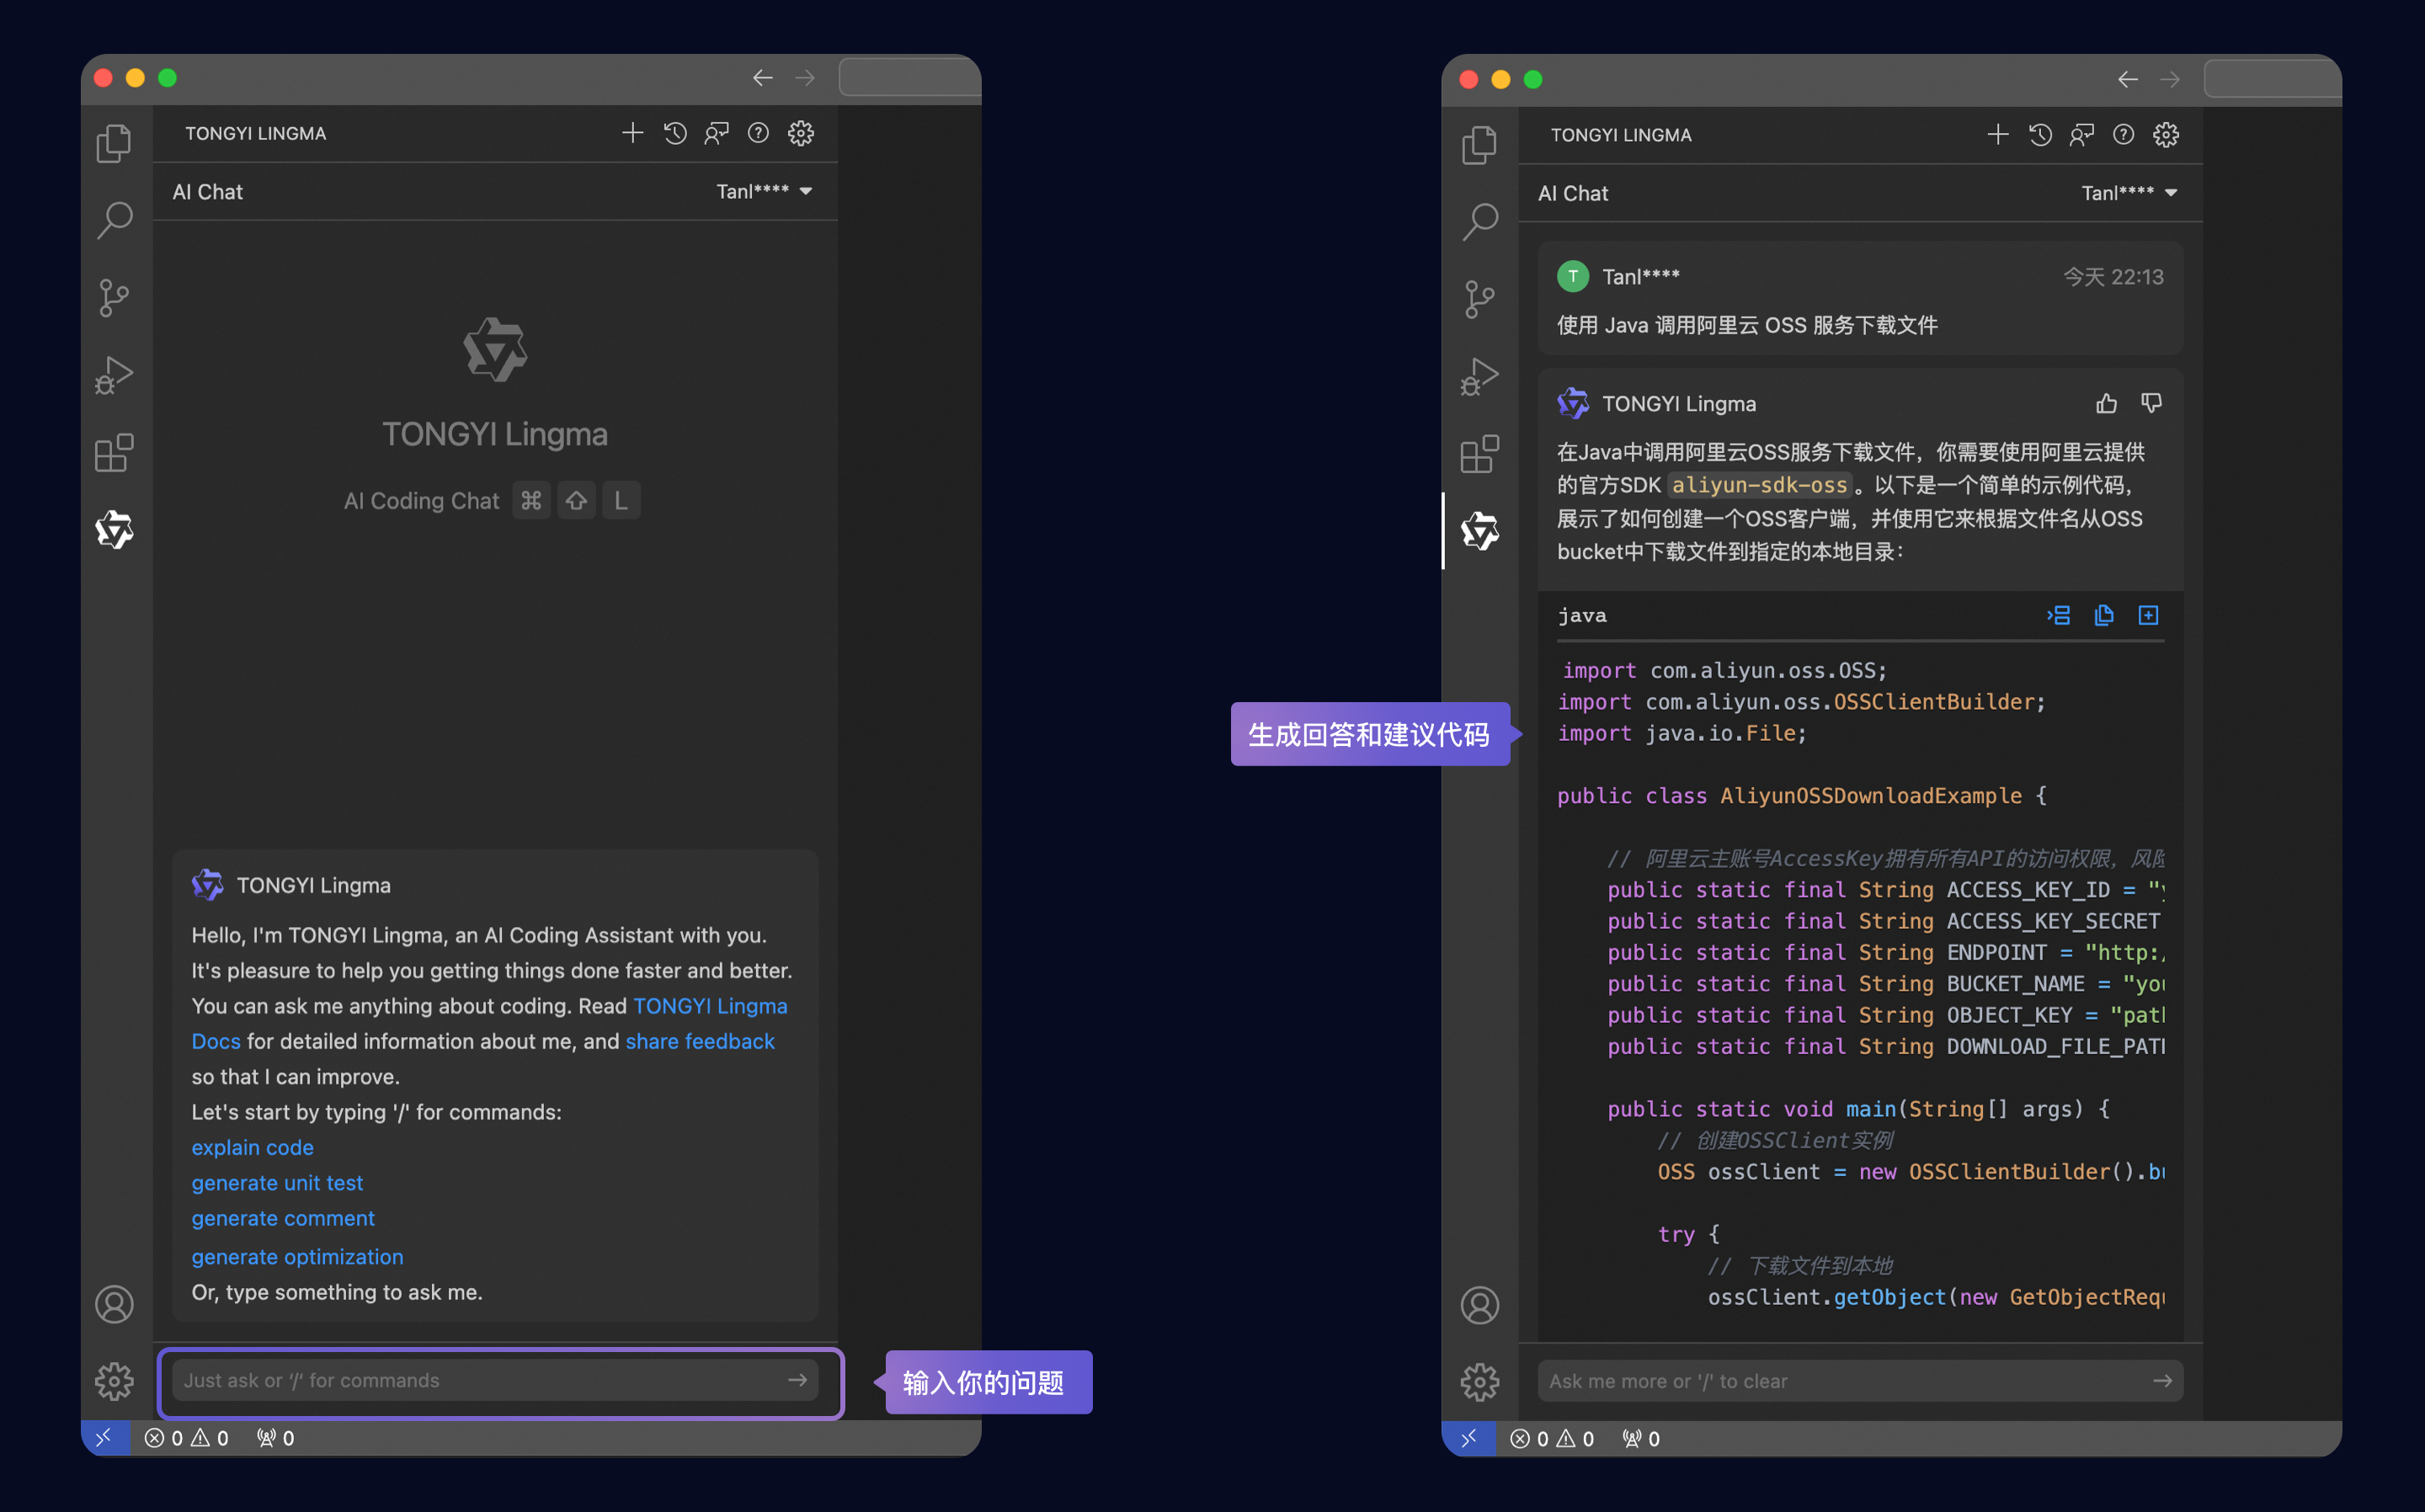Start new chat with plus icon, right window
Image resolution: width=2425 pixels, height=1512 pixels.
coord(1997,134)
